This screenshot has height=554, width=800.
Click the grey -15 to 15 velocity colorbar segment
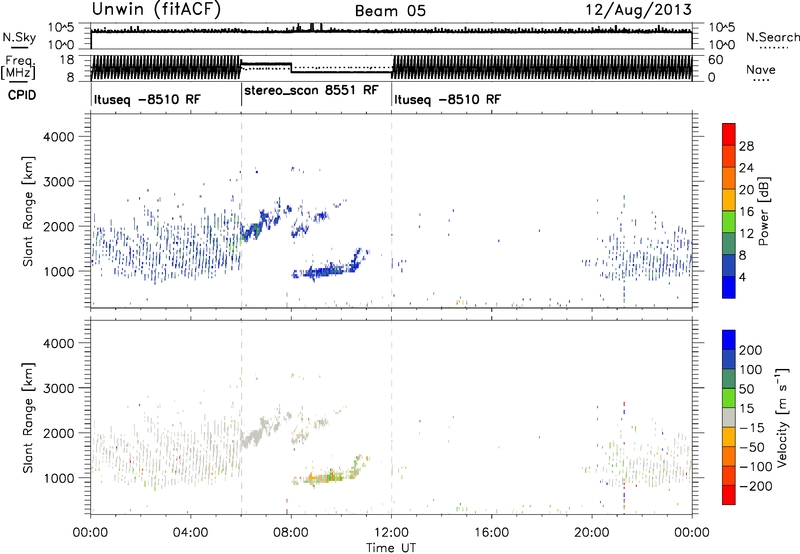[x=729, y=417]
